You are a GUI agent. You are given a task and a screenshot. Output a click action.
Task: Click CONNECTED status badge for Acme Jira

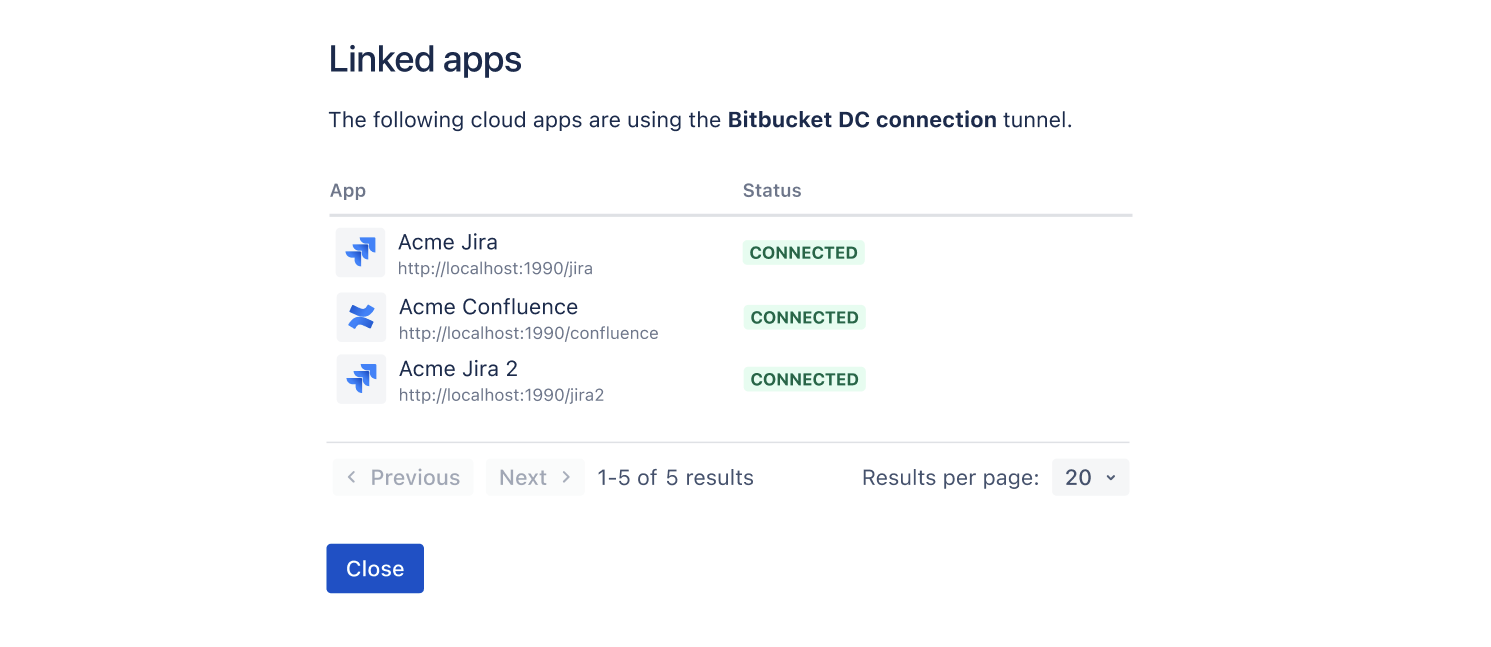(x=803, y=253)
